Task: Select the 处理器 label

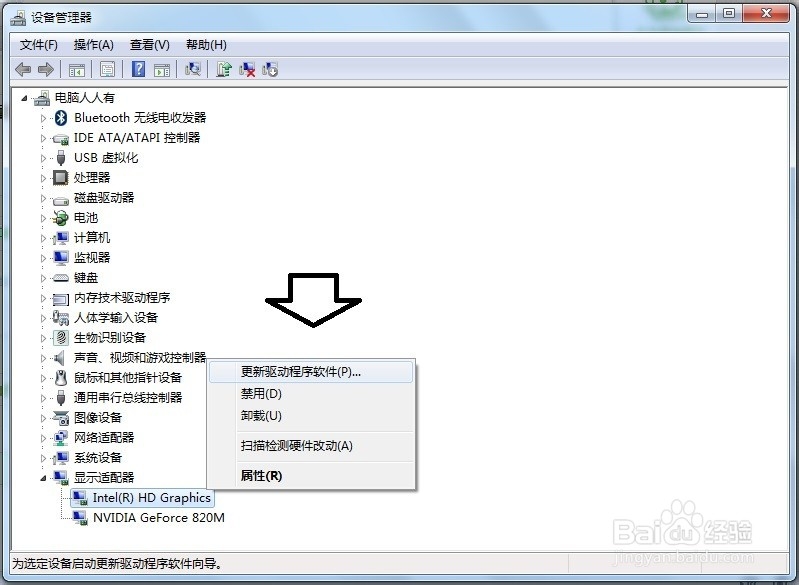Action: (92, 177)
